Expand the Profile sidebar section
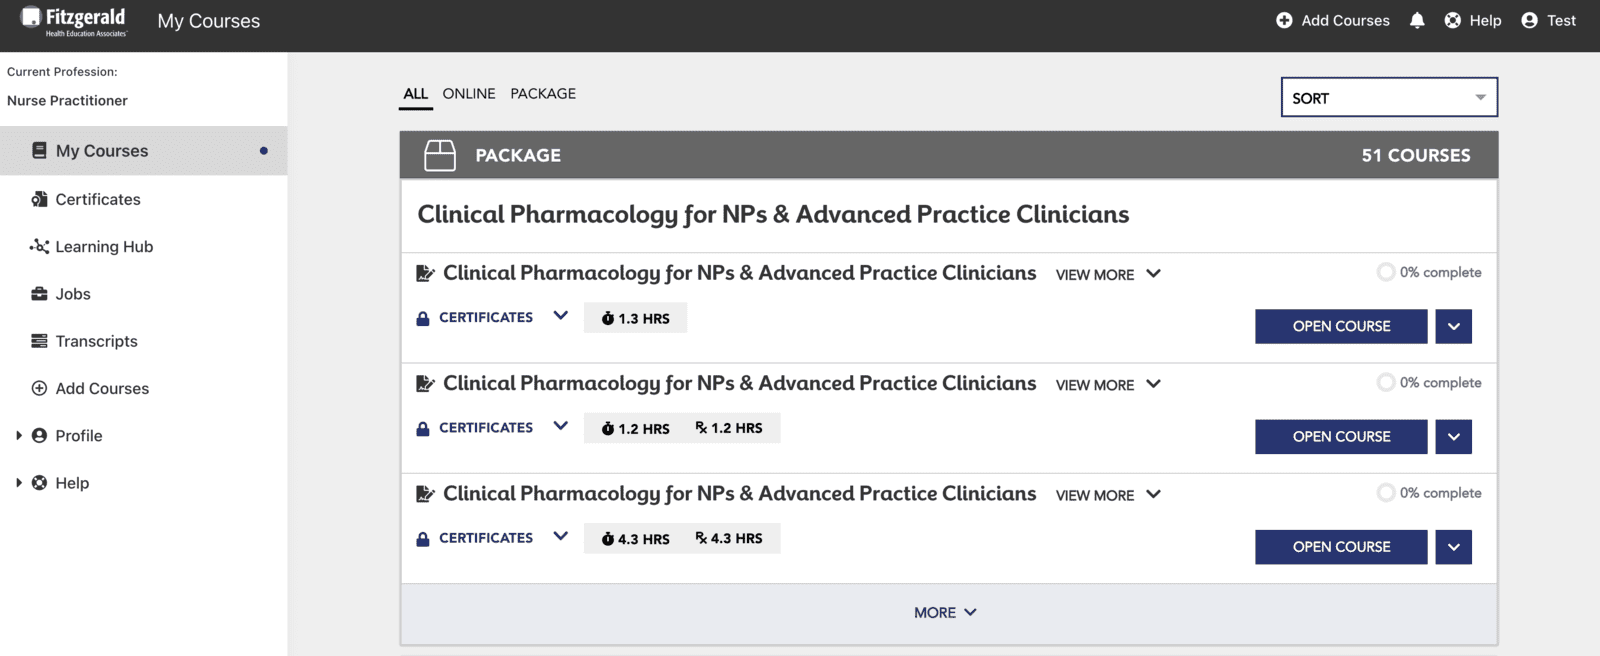Screen dimensions: 1600x656 click(x=19, y=436)
